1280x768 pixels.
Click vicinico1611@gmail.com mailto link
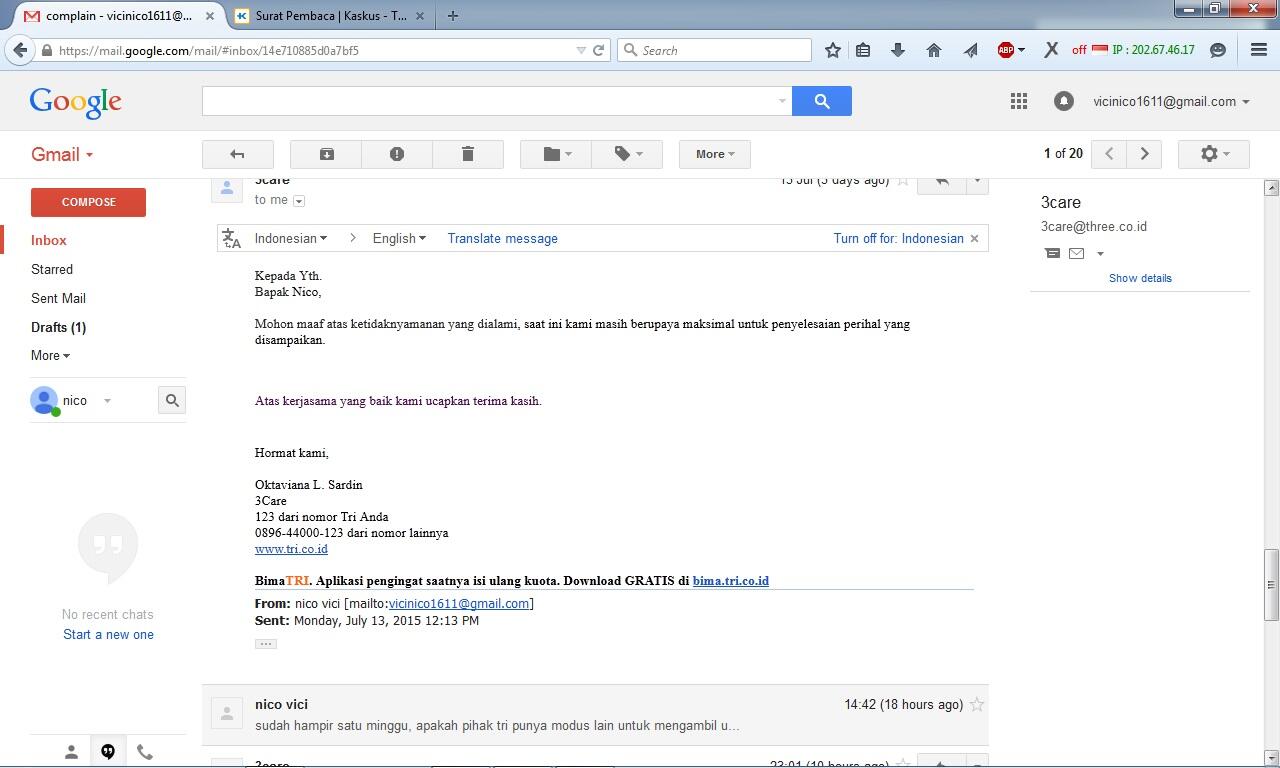(x=459, y=604)
